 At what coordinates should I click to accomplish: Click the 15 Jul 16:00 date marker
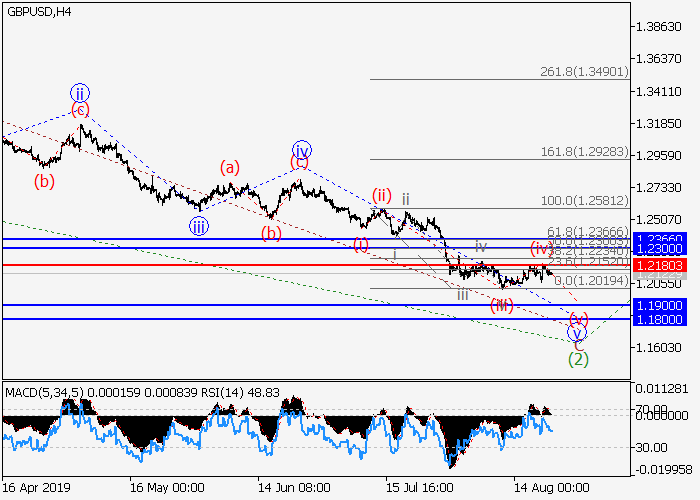[x=421, y=488]
